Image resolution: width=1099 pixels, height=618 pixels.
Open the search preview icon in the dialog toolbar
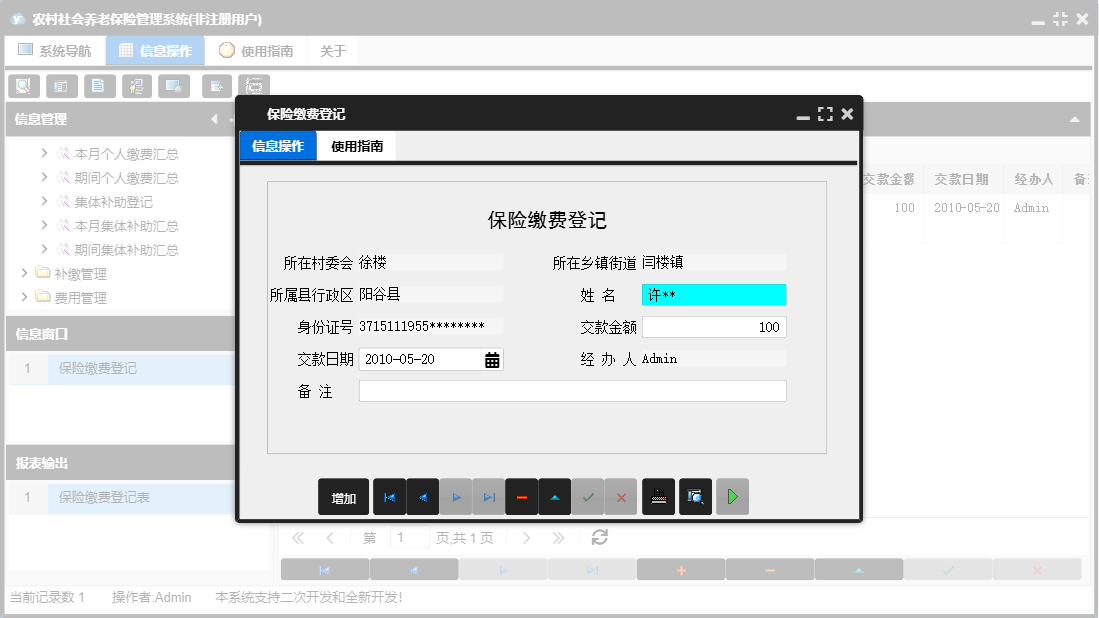coord(695,496)
